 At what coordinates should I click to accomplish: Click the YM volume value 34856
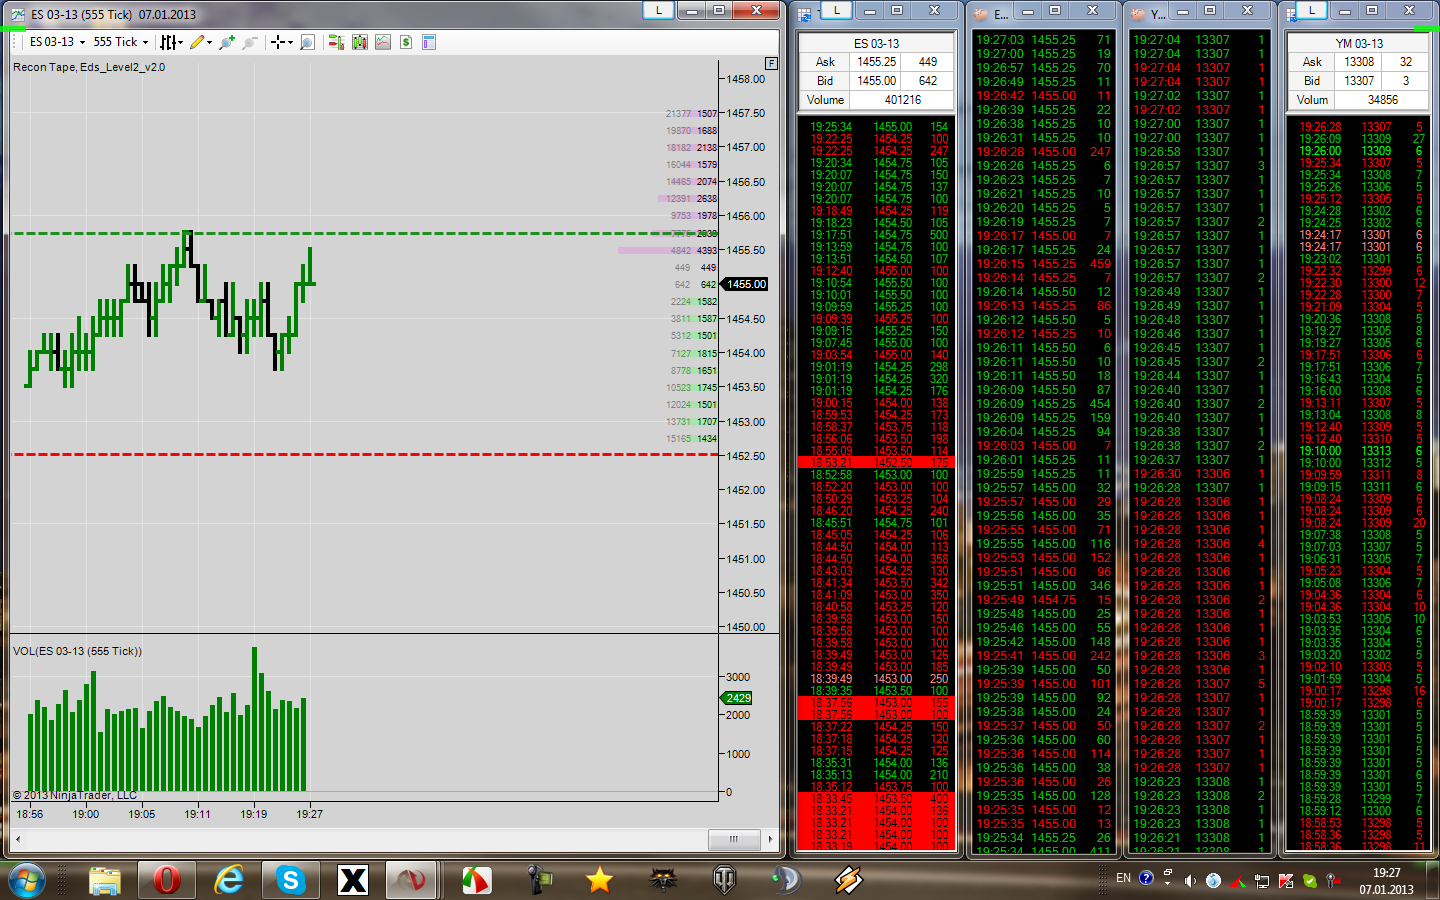click(1383, 100)
